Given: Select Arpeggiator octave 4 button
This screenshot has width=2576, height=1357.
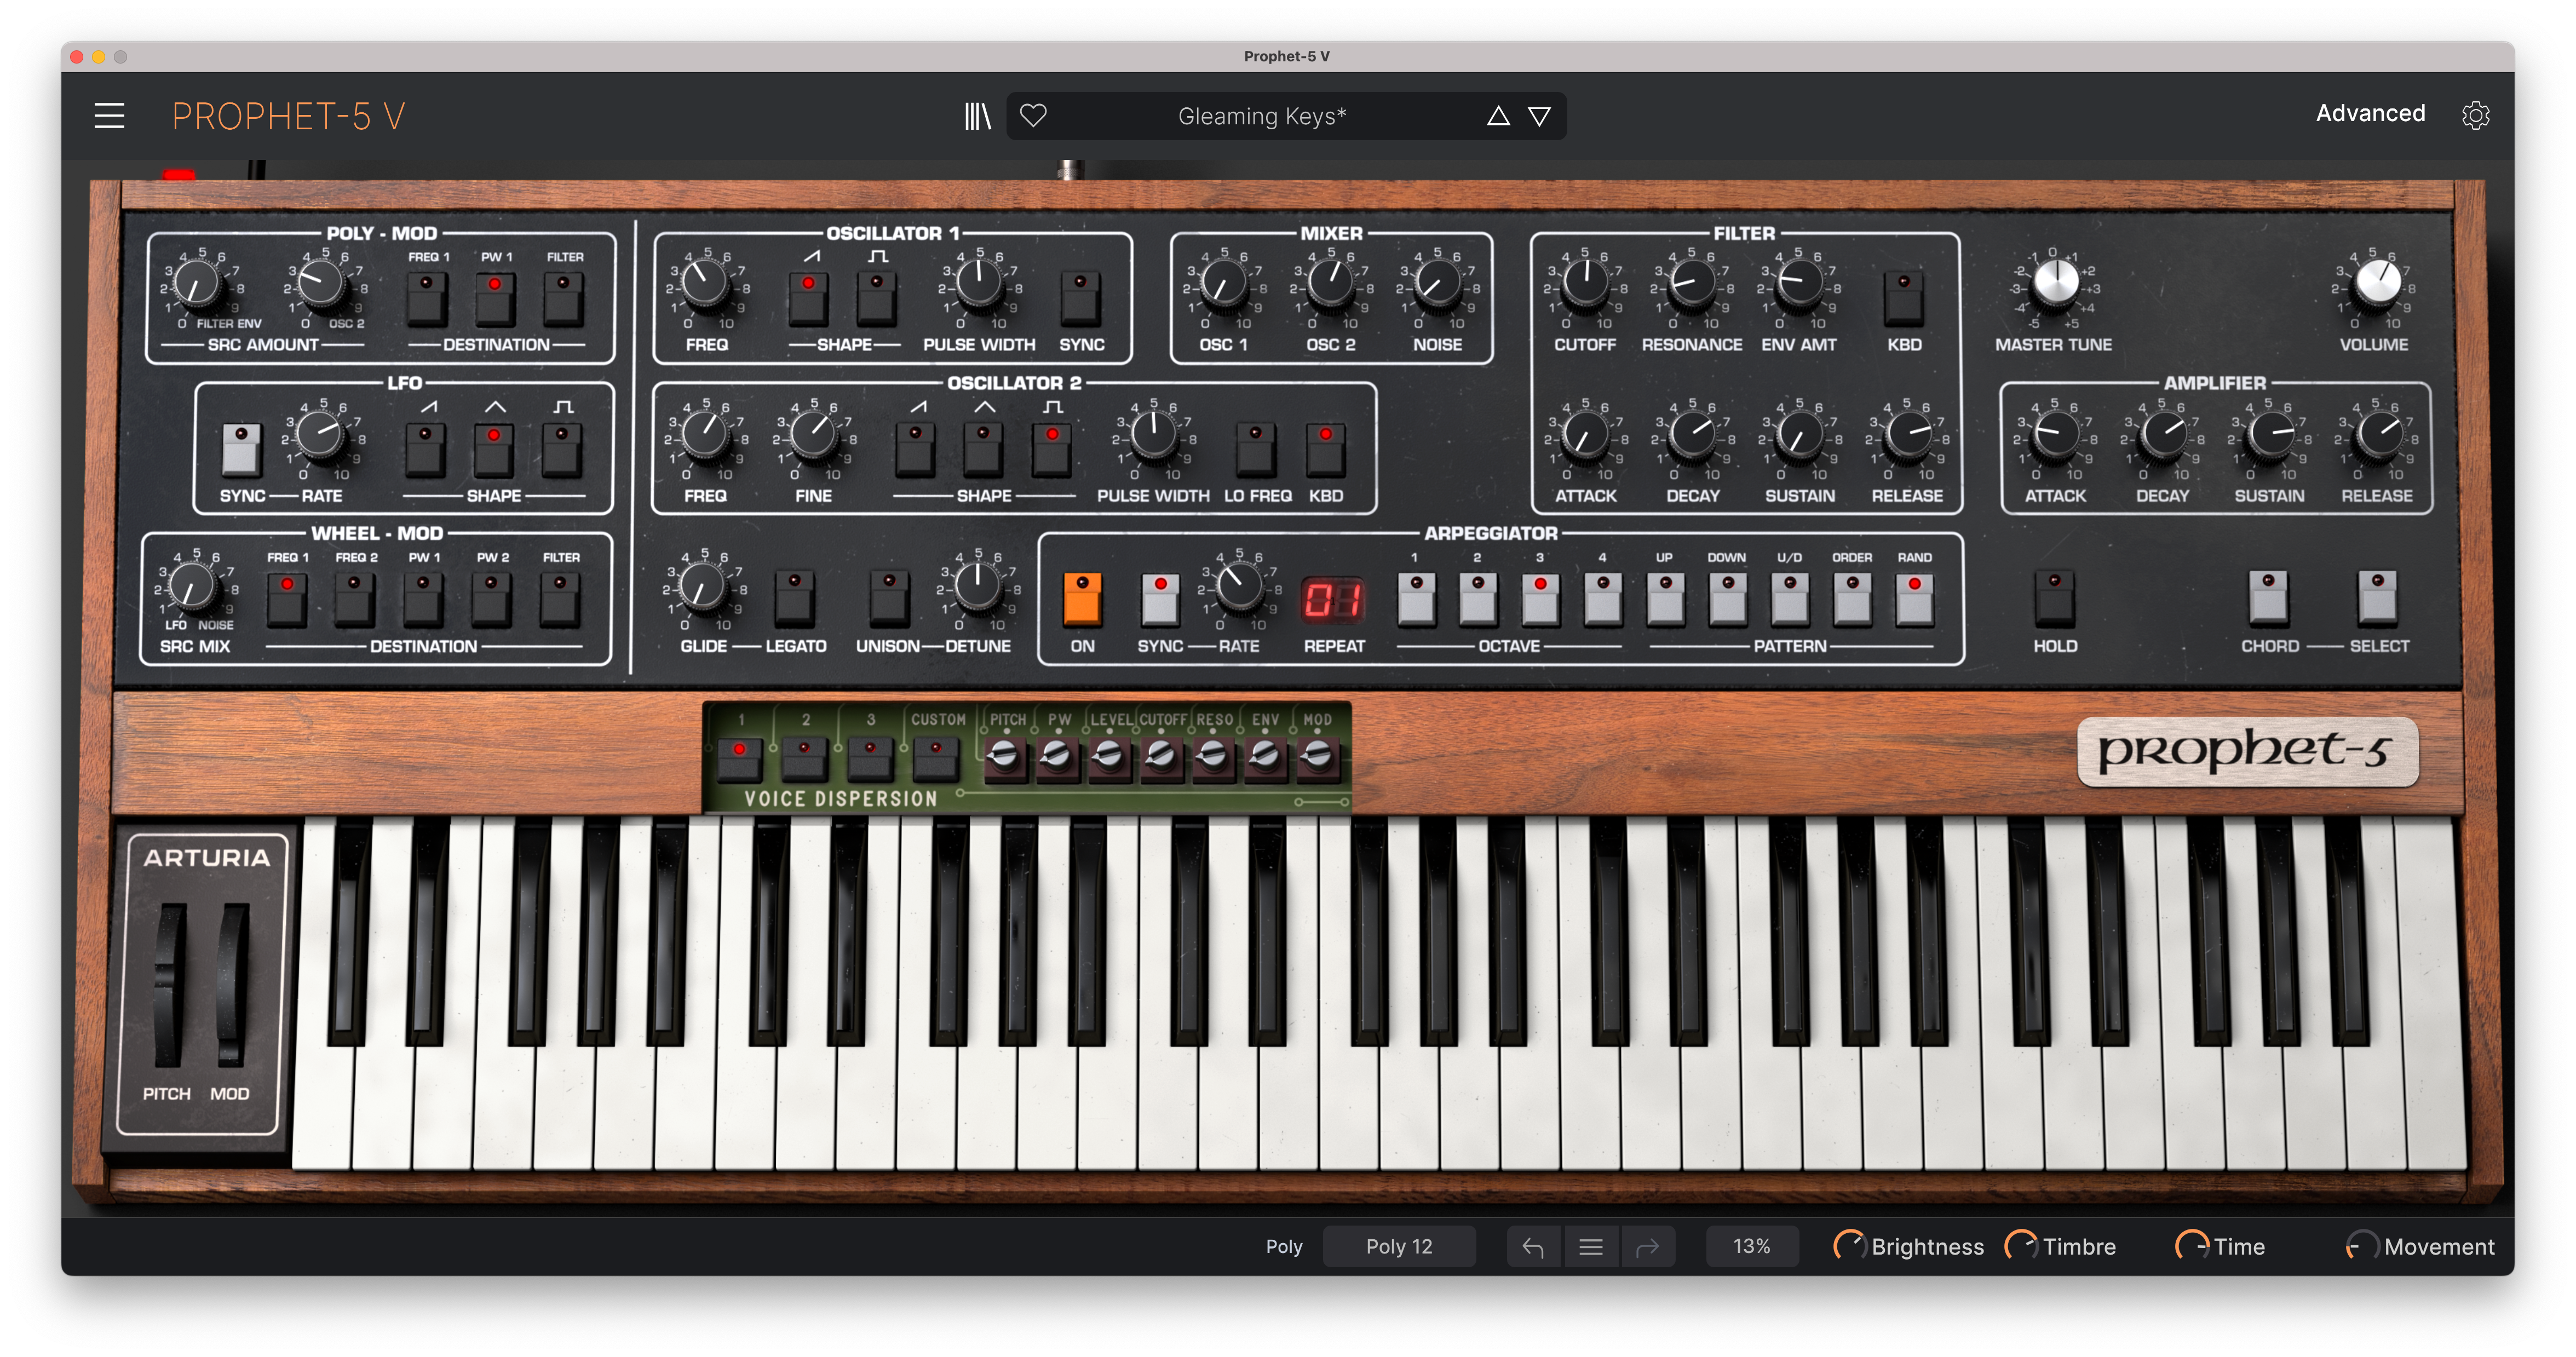Looking at the screenshot, I should click(x=1602, y=599).
